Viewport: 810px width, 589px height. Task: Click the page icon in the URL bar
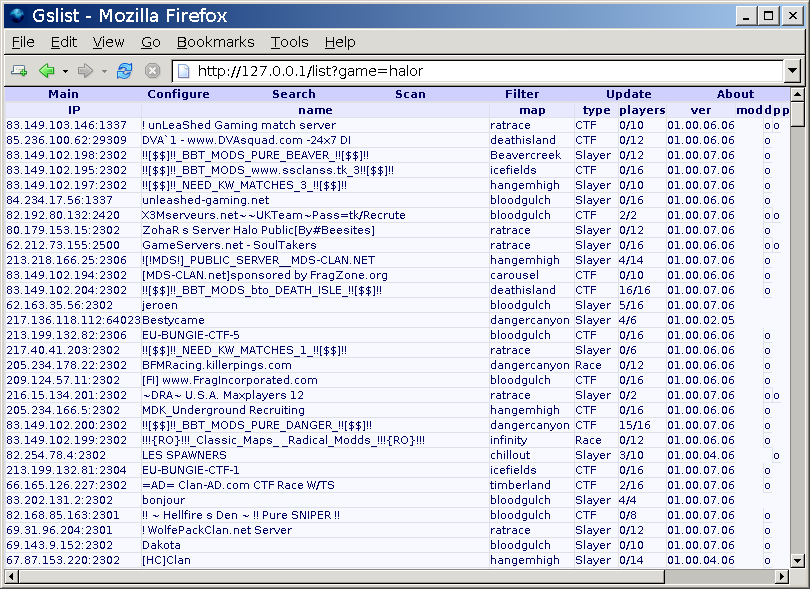coord(182,71)
